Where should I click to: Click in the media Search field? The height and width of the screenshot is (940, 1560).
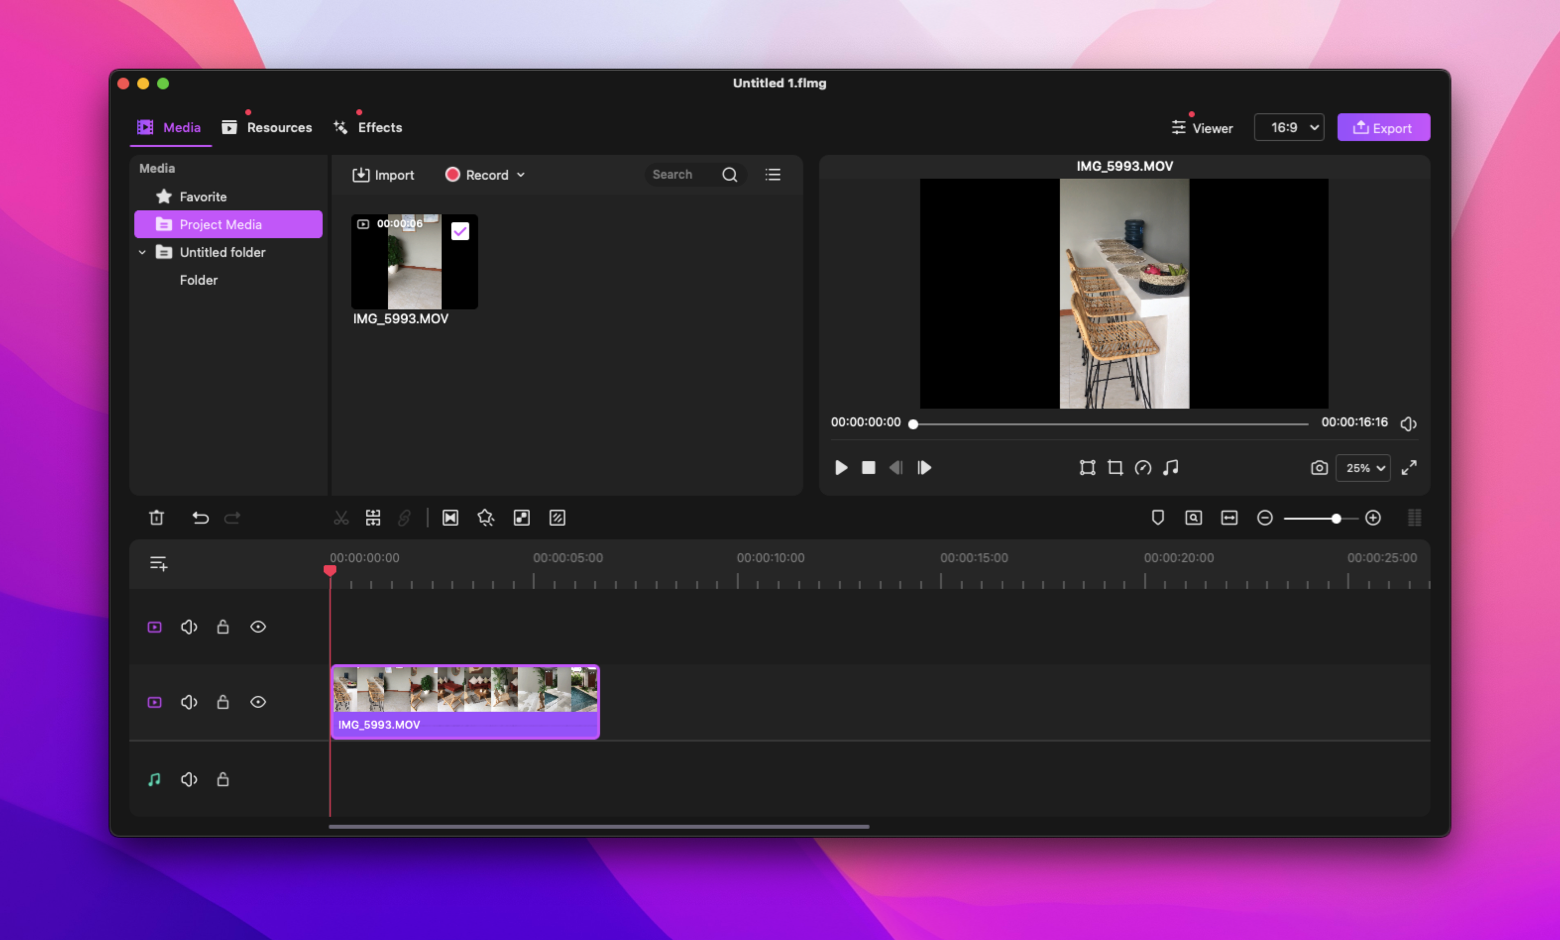click(683, 175)
